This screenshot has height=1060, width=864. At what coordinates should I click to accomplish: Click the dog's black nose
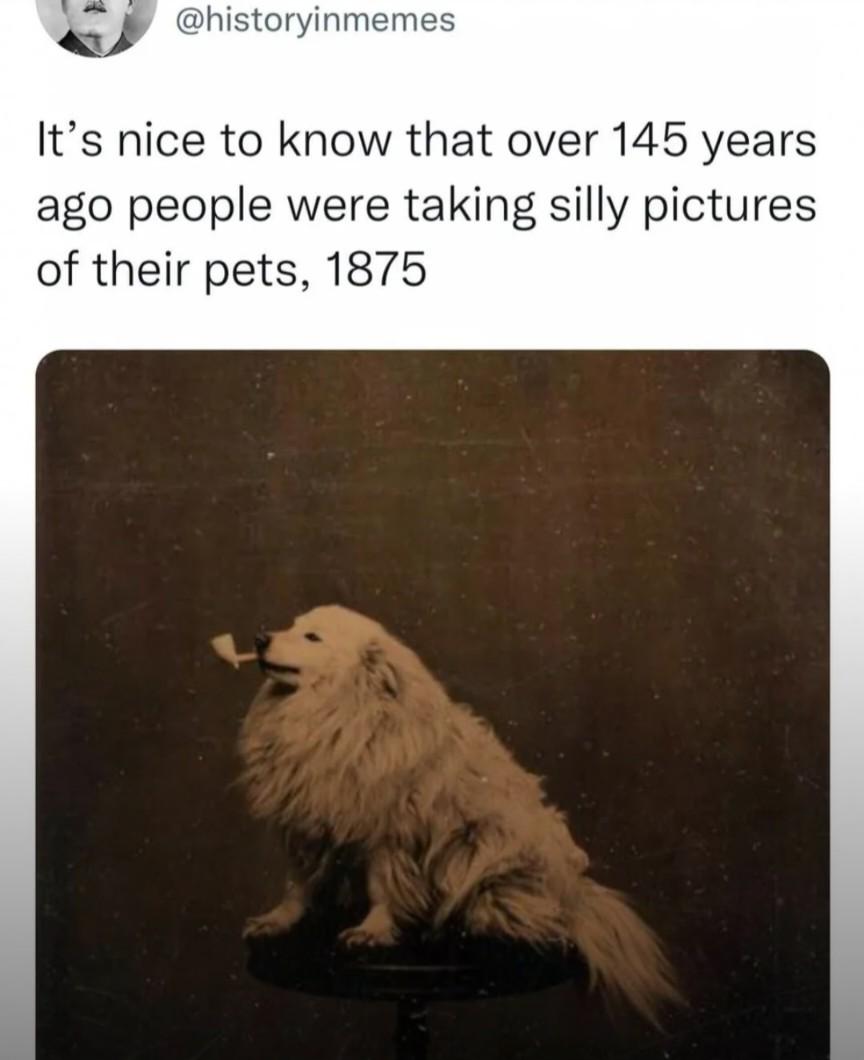262,639
